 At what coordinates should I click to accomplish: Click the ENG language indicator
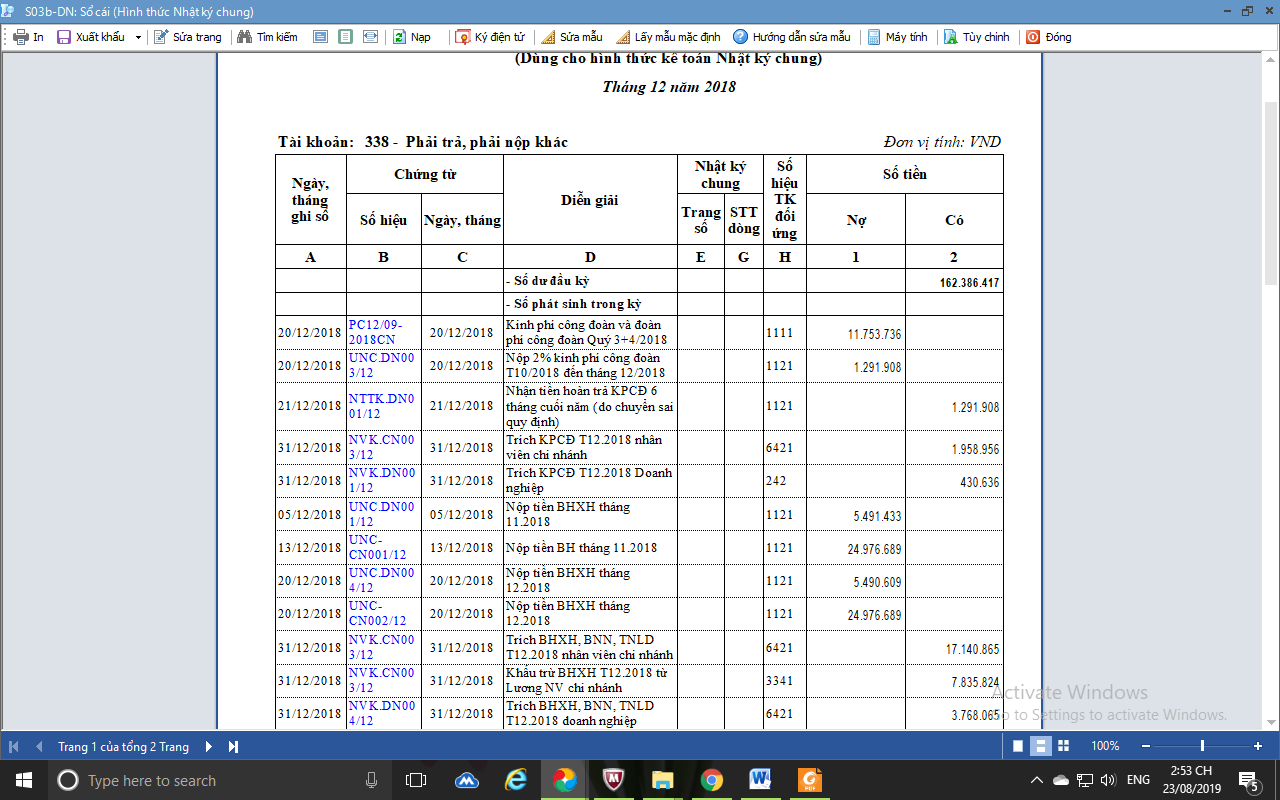click(1138, 780)
